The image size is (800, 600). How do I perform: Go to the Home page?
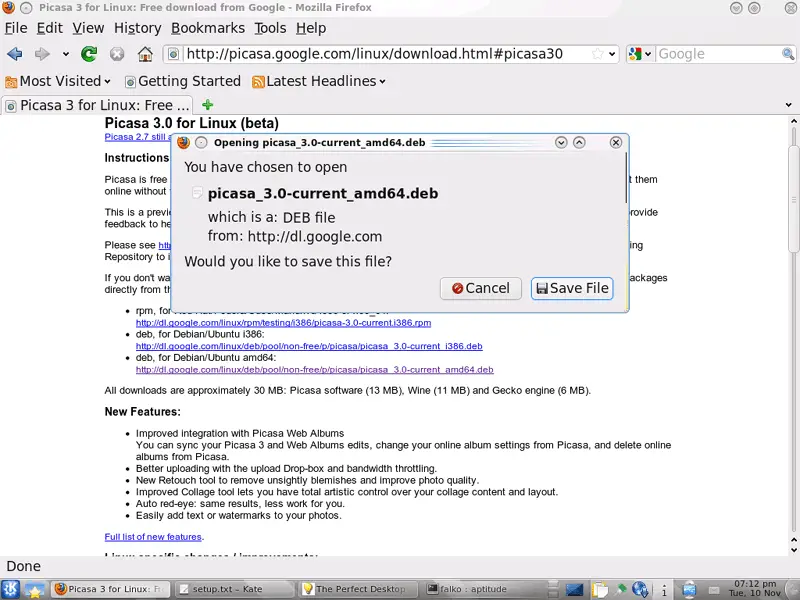coord(145,54)
